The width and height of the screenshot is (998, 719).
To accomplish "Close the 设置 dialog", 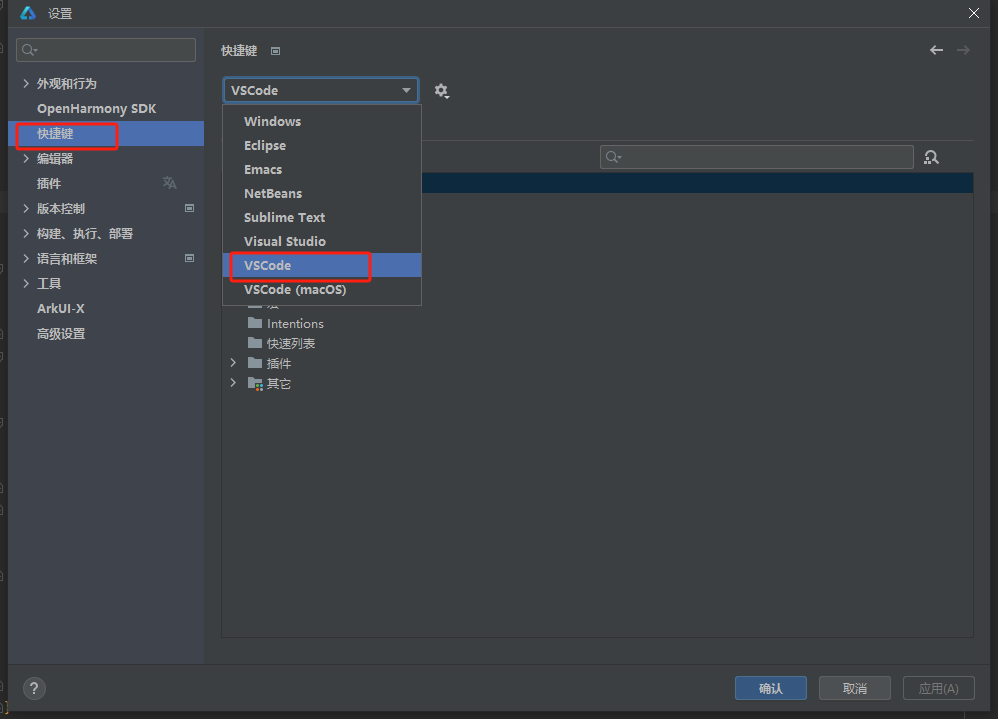I will click(974, 13).
